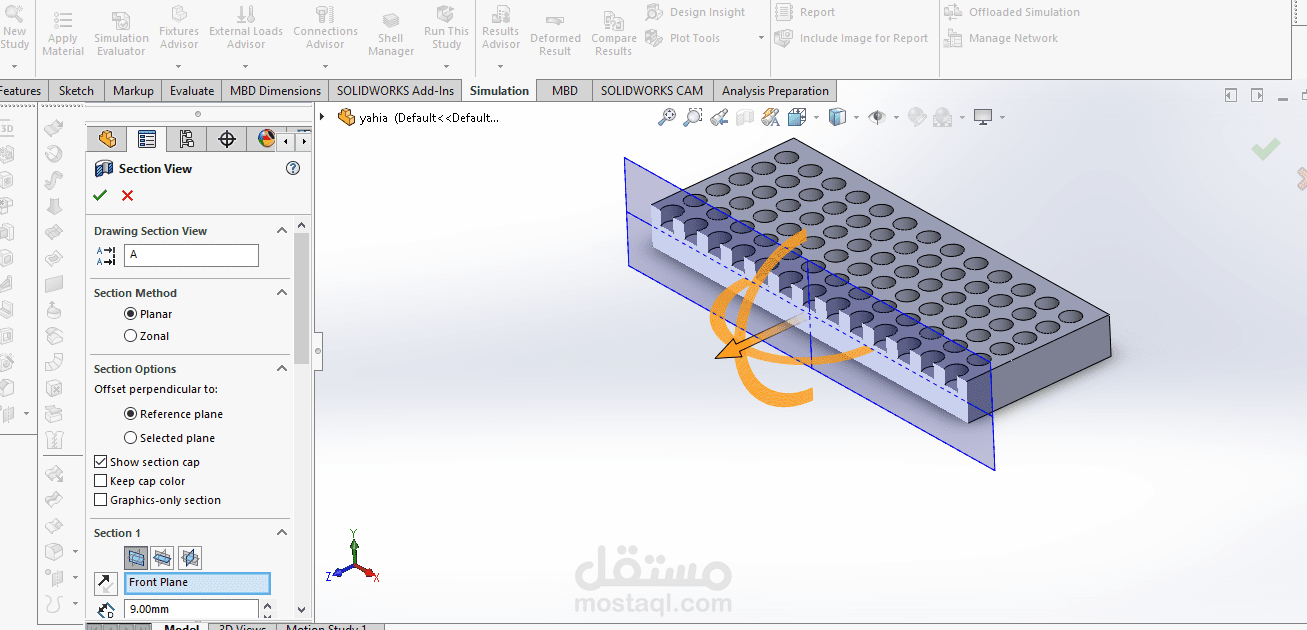The height and width of the screenshot is (630, 1307).
Task: Click the Apply Scene icon
Action: (942, 117)
